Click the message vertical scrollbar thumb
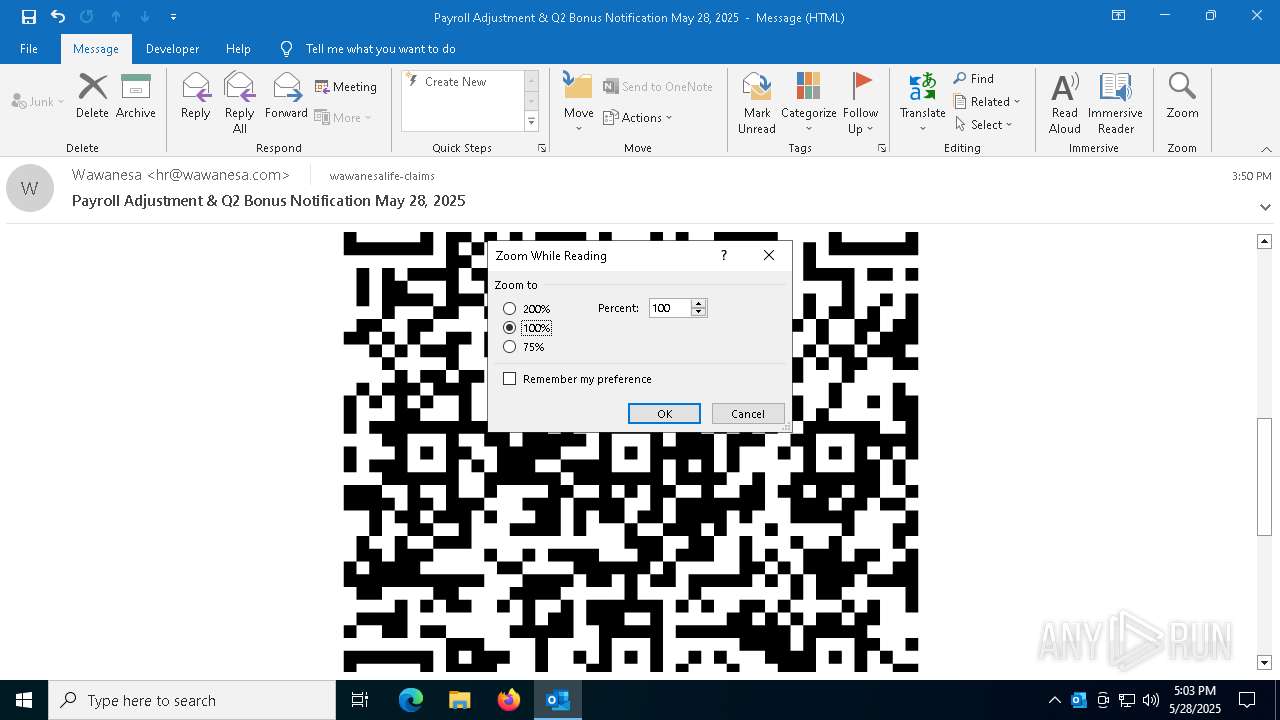The image size is (1280, 720). [x=1264, y=477]
